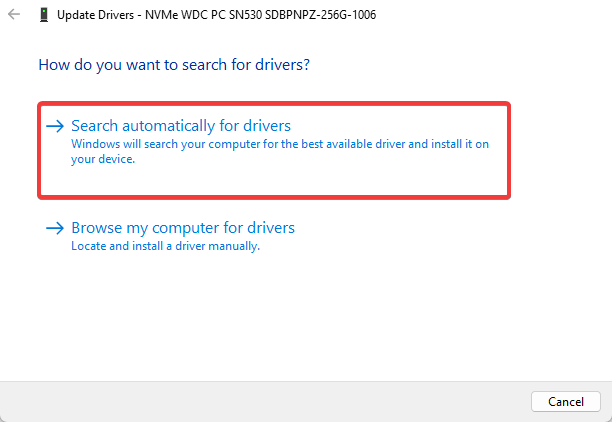The height and width of the screenshot is (422, 612).
Task: Go back using the back arrow
Action: [13, 16]
